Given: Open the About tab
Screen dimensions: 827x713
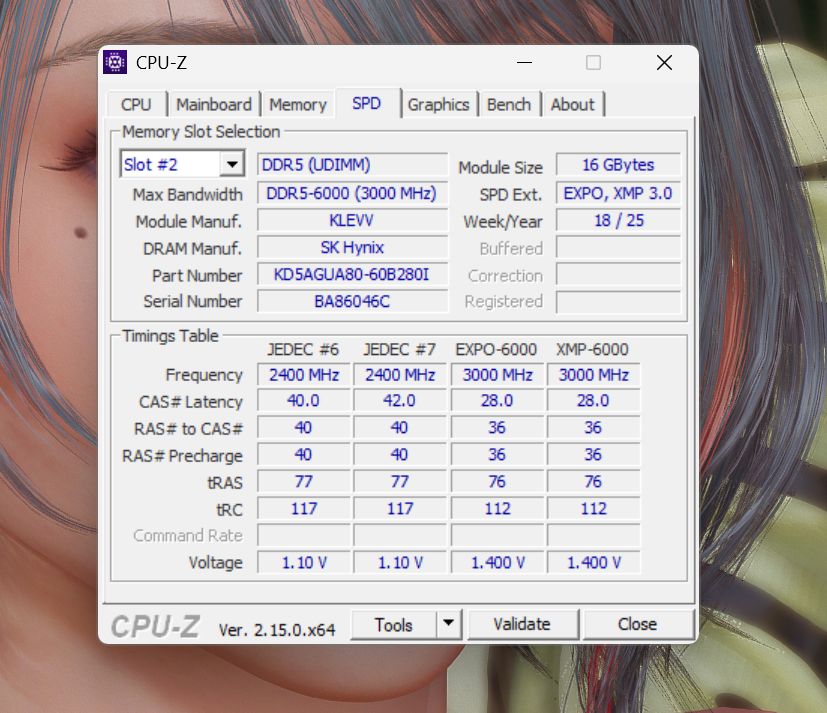Looking at the screenshot, I should (x=572, y=104).
